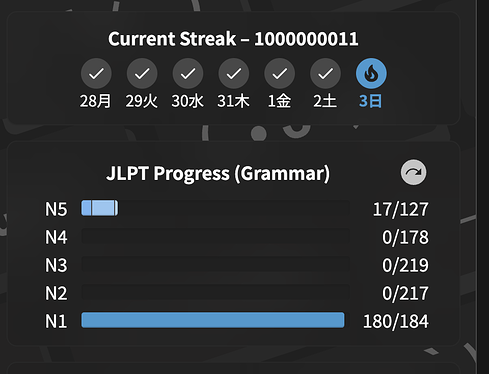Click the Current Streak heading

tap(233, 39)
